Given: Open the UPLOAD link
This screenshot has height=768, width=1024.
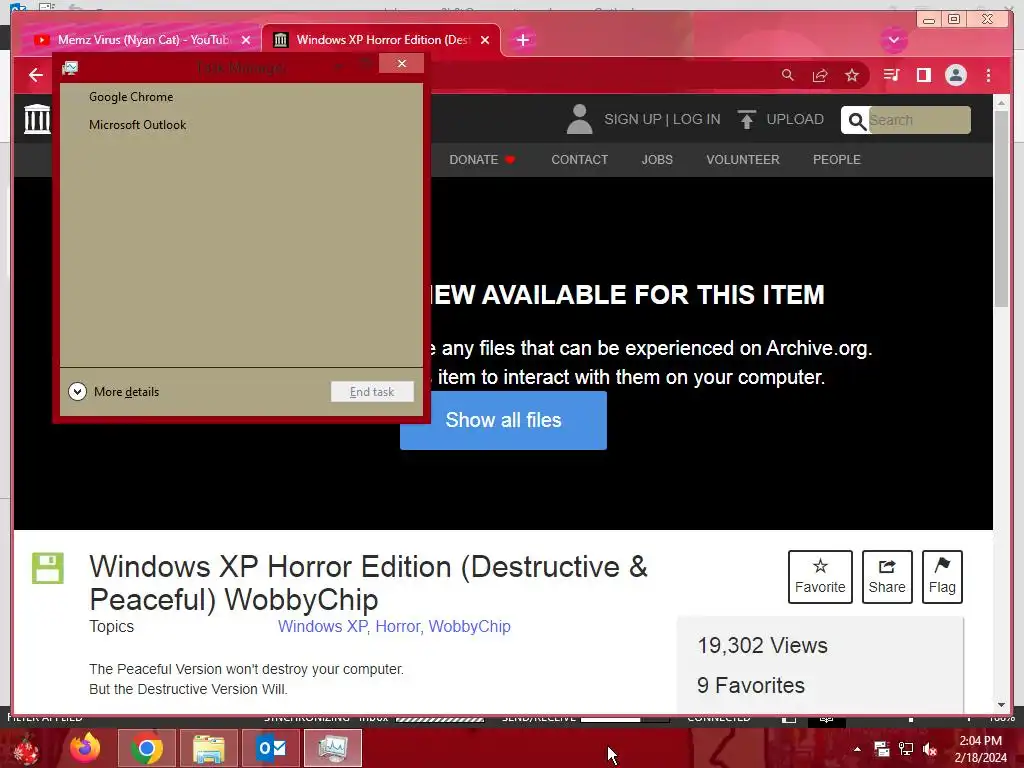Looking at the screenshot, I should (795, 120).
